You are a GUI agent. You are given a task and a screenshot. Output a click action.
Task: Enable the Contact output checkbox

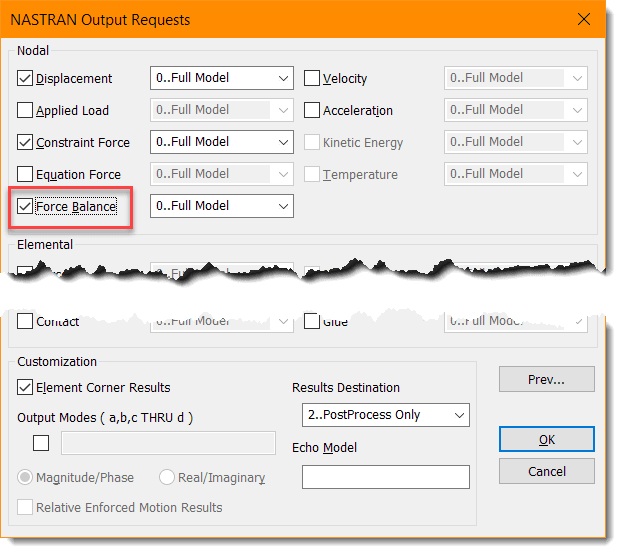coord(25,321)
